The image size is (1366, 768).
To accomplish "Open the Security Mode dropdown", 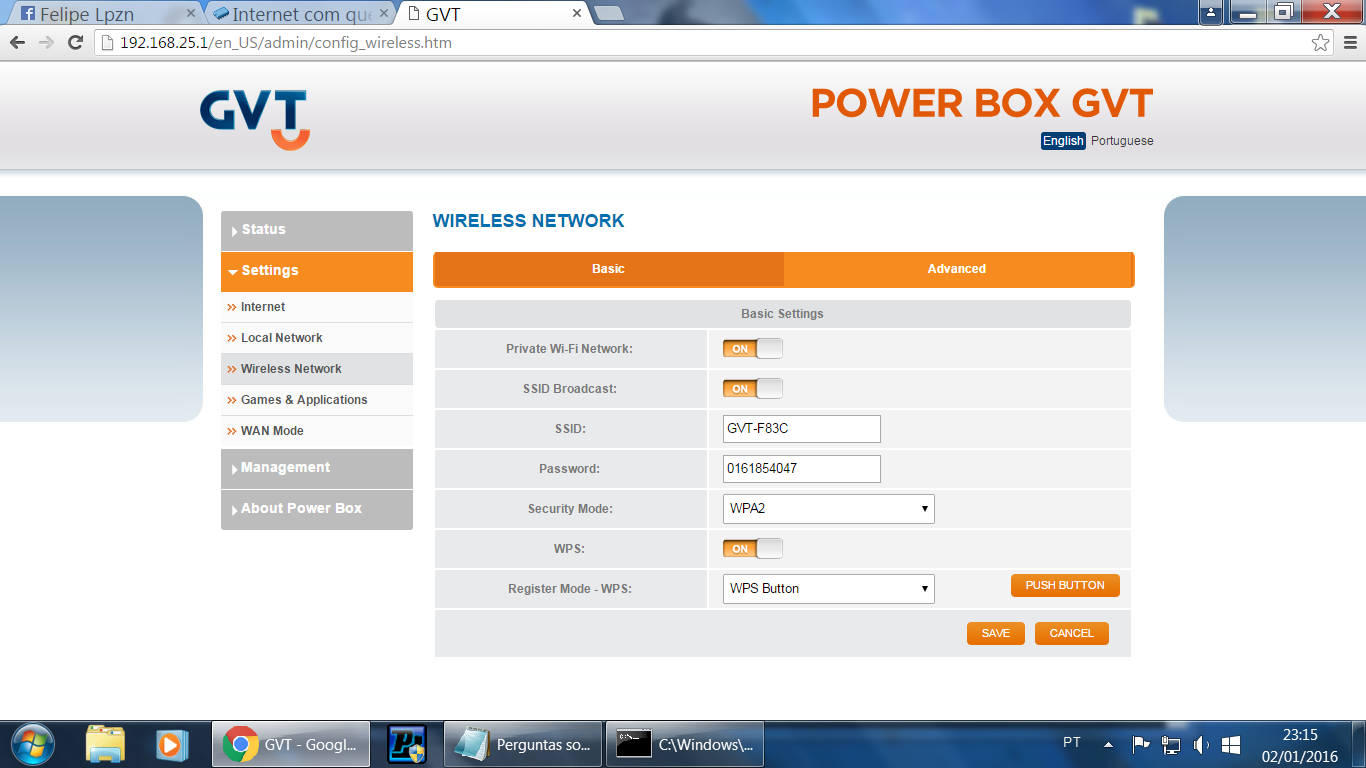I will tap(829, 508).
